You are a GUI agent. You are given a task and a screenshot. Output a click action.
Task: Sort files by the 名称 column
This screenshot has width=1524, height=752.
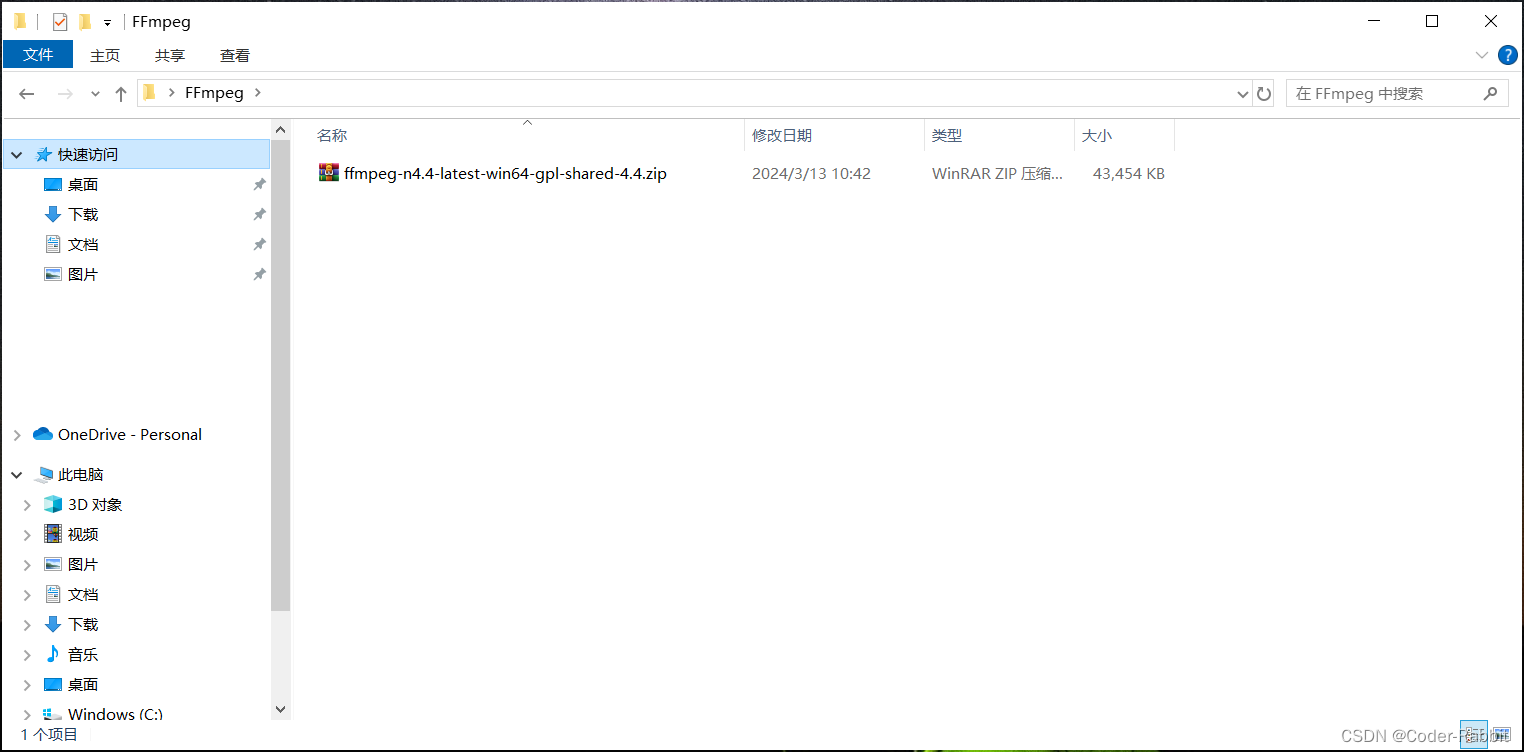pos(331,135)
